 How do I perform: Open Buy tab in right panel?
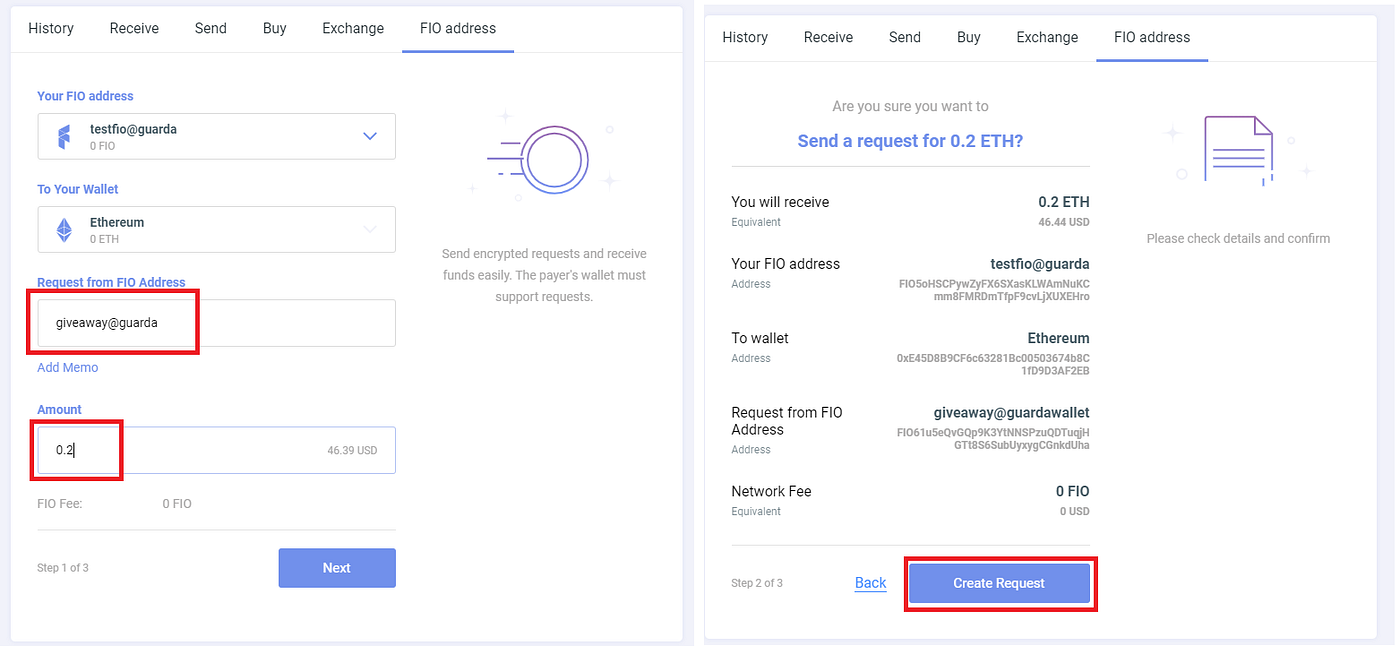[x=969, y=37]
